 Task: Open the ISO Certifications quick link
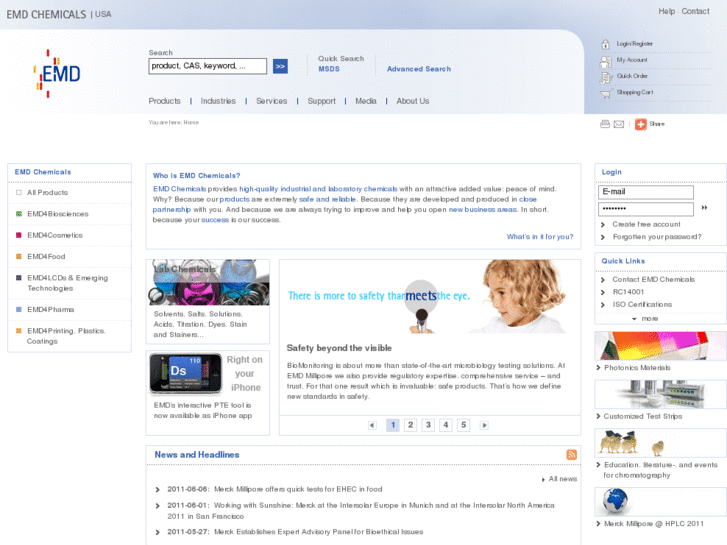coord(642,304)
